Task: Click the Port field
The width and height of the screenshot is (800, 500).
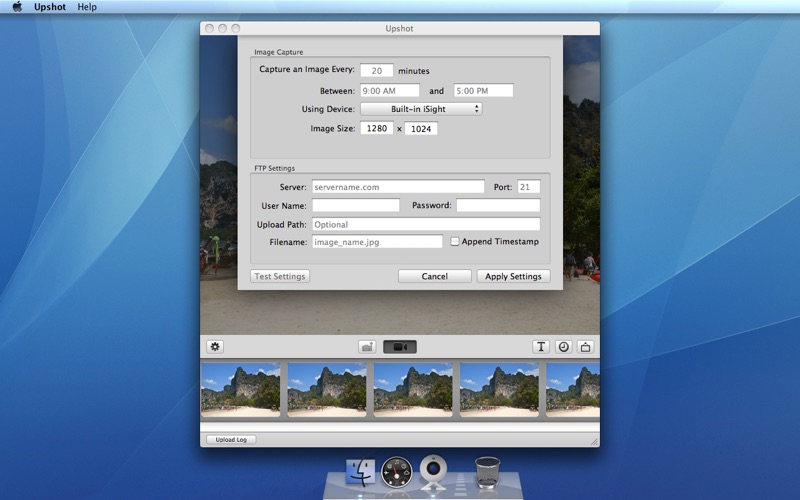Action: (529, 187)
